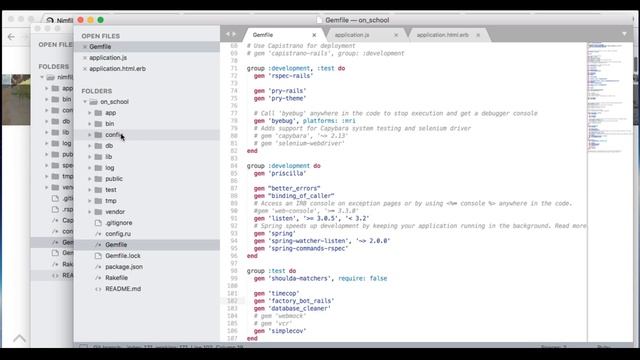This screenshot has height=360, width=640.
Task: Open config.ru in the sidebar
Action: pos(118,234)
